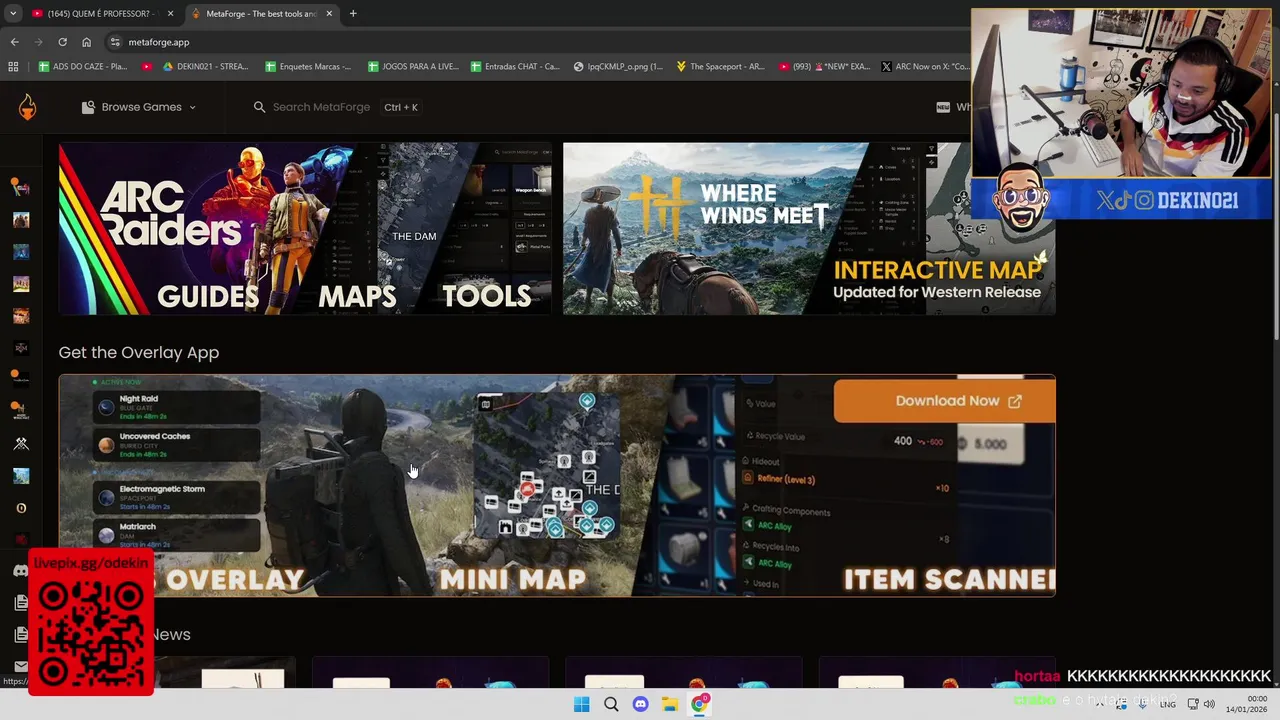Open network icon in system tray
The width and height of the screenshot is (1280, 720).
[1193, 704]
